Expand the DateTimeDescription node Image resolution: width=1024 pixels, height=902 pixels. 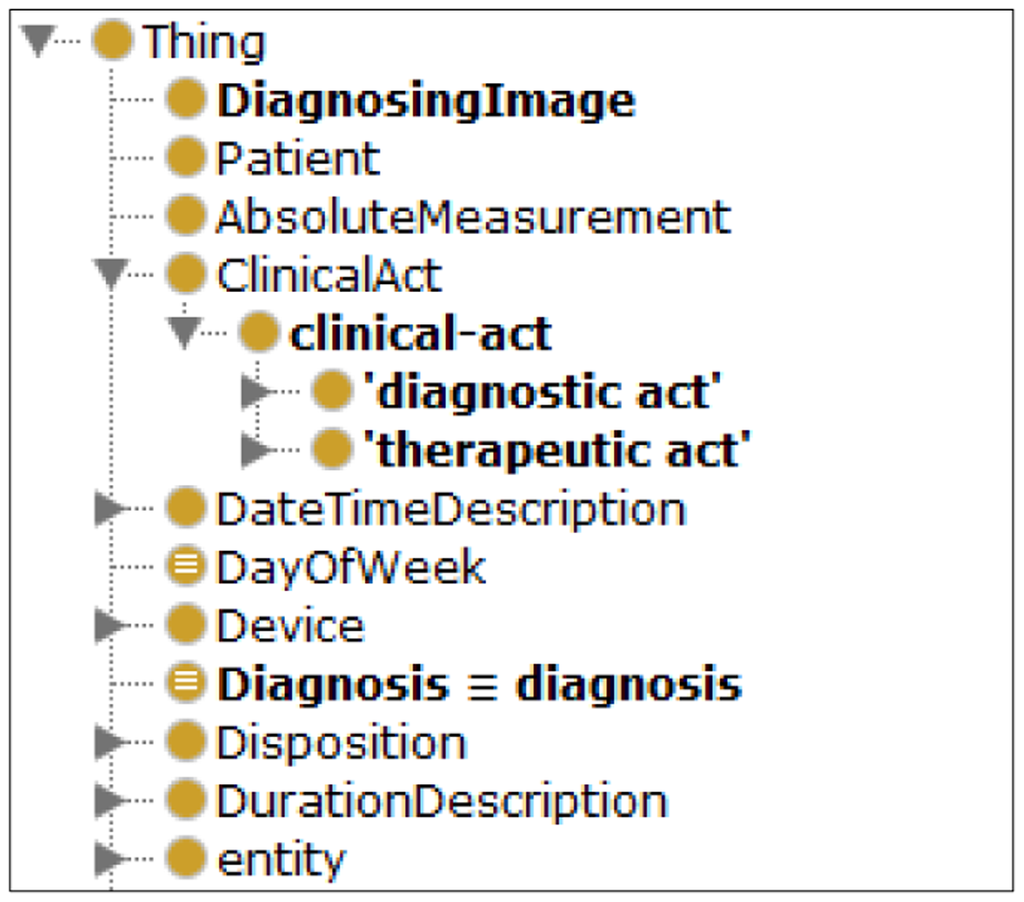click(x=110, y=510)
